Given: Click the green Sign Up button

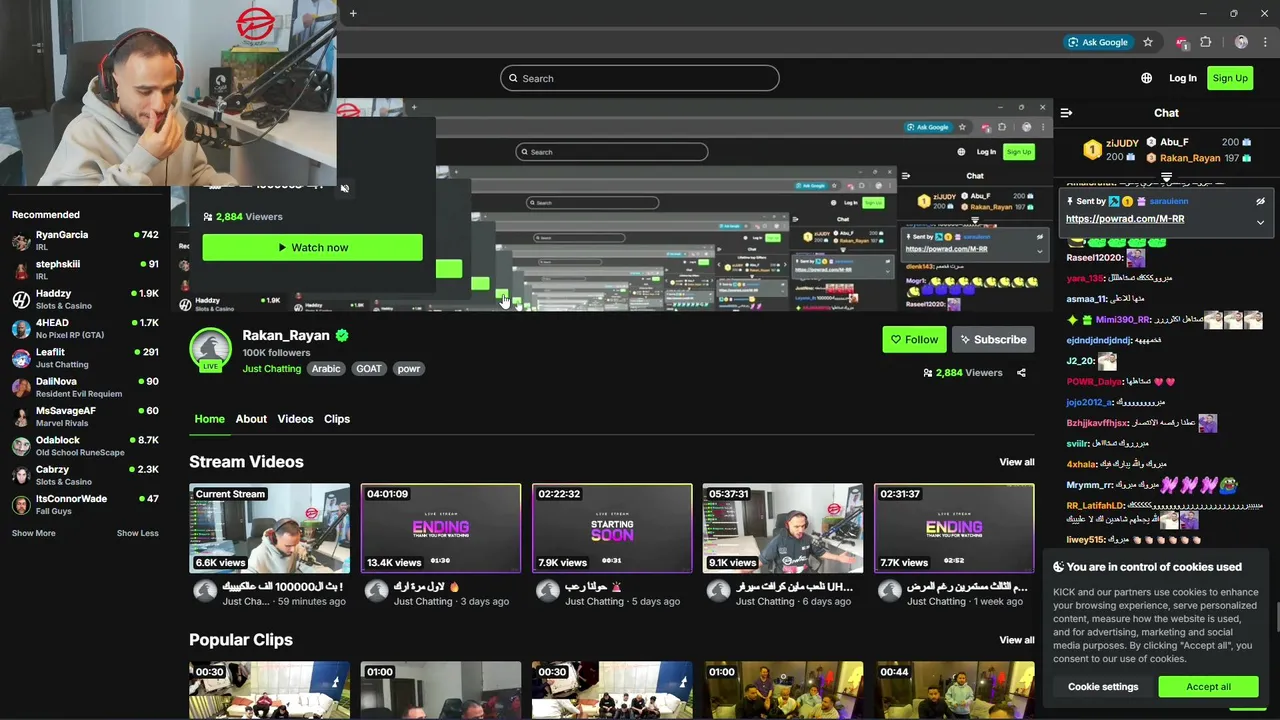Looking at the screenshot, I should pyautogui.click(x=1230, y=78).
